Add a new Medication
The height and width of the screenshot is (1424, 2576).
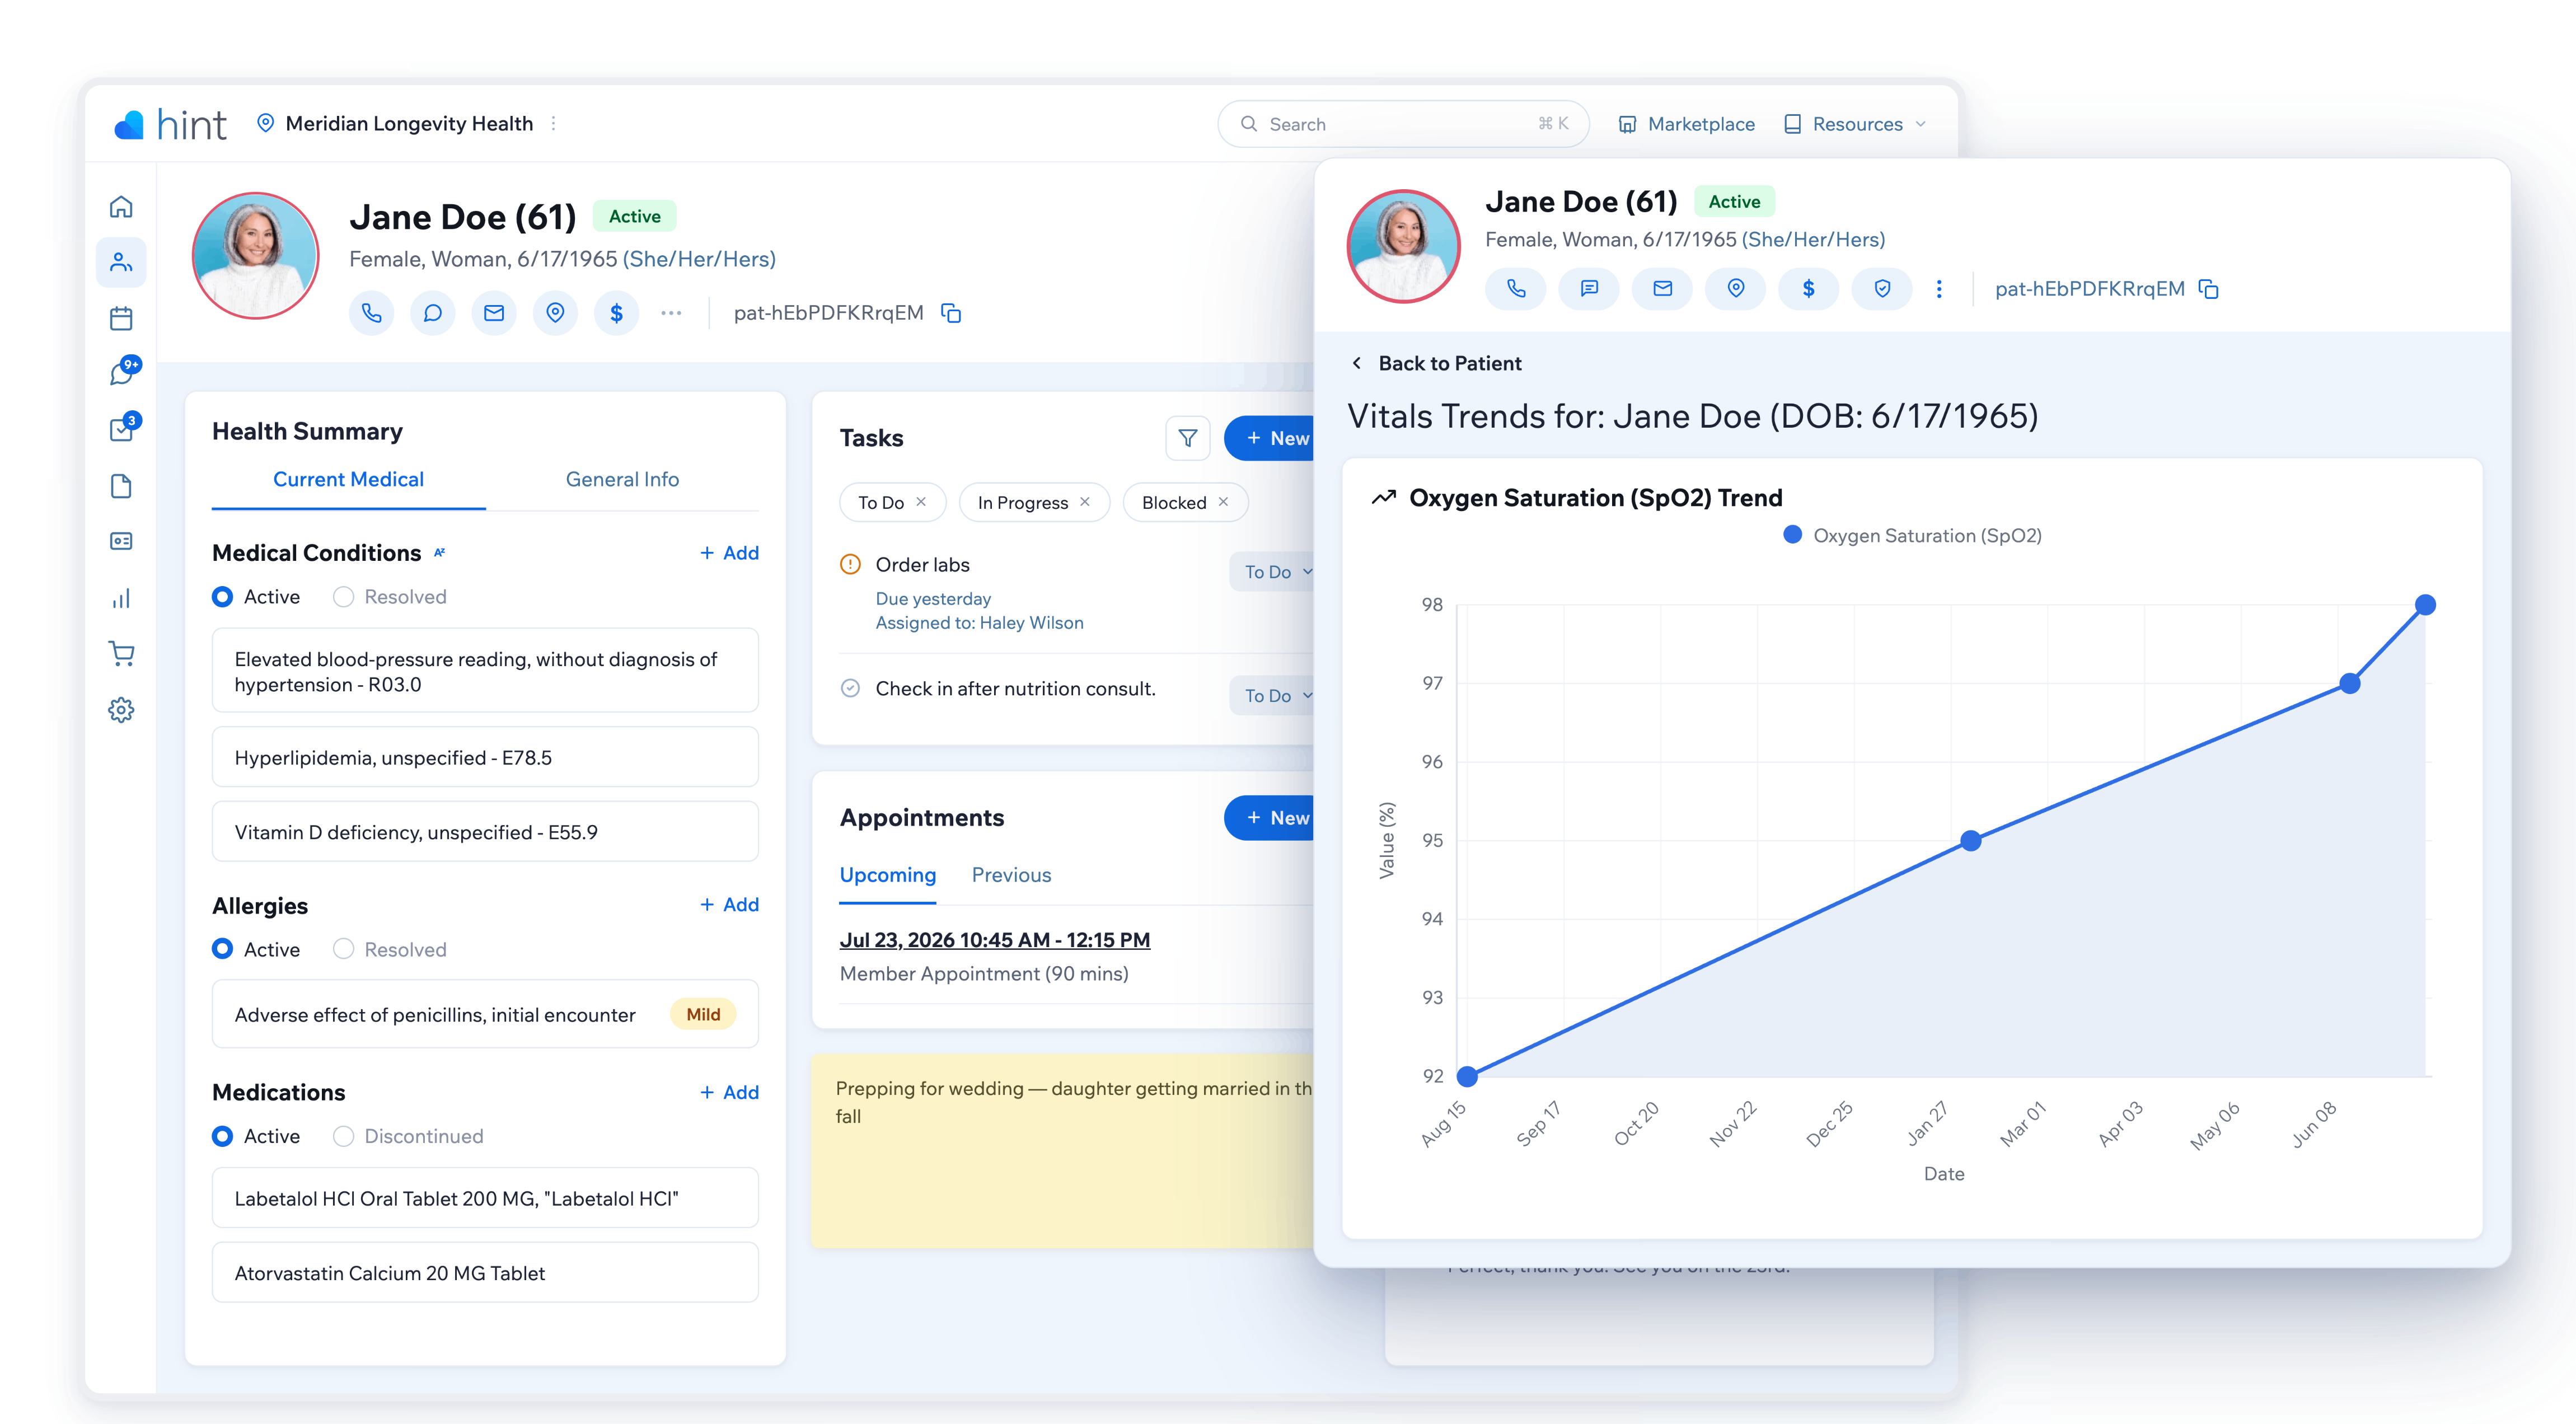729,1092
